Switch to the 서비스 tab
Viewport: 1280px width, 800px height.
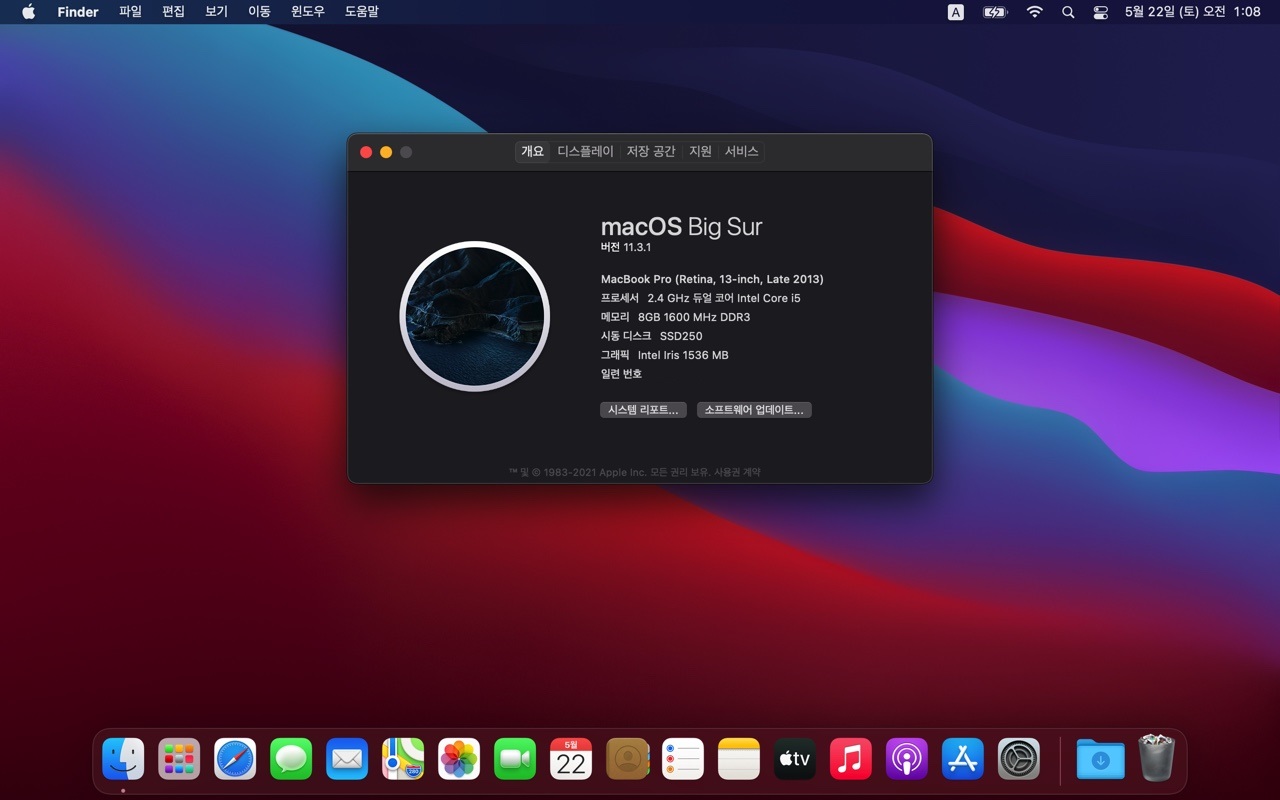pos(742,151)
